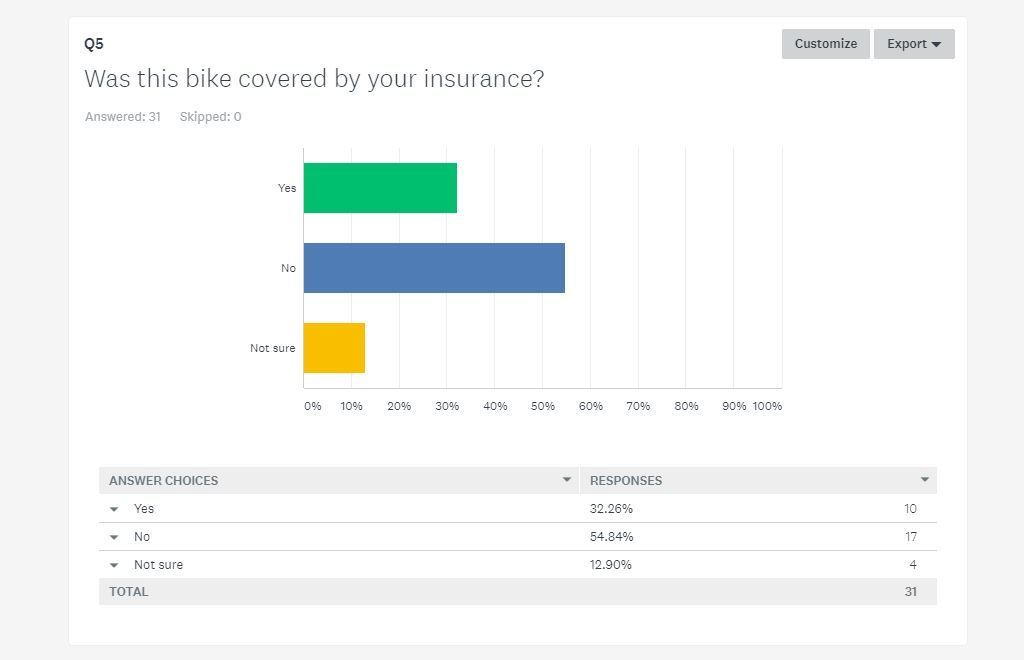
Task: Click the green Yes bar in chart
Action: (380, 188)
